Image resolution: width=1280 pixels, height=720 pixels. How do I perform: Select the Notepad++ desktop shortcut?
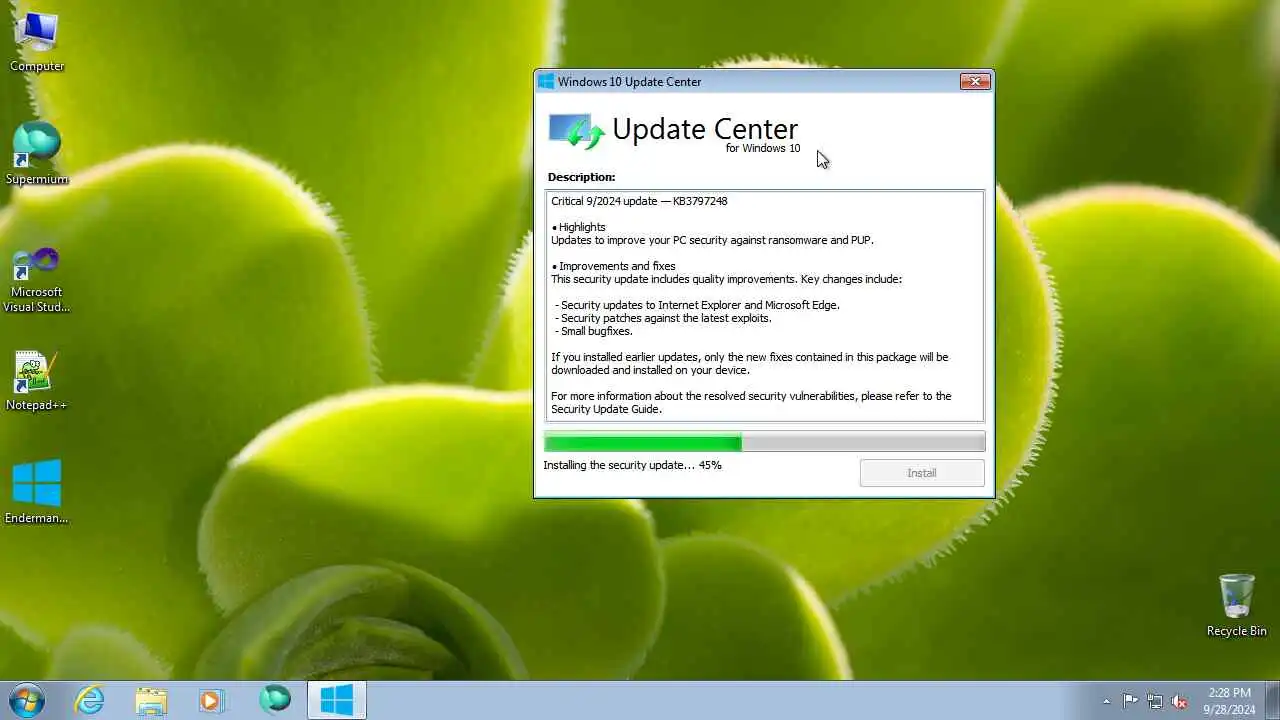[x=37, y=380]
